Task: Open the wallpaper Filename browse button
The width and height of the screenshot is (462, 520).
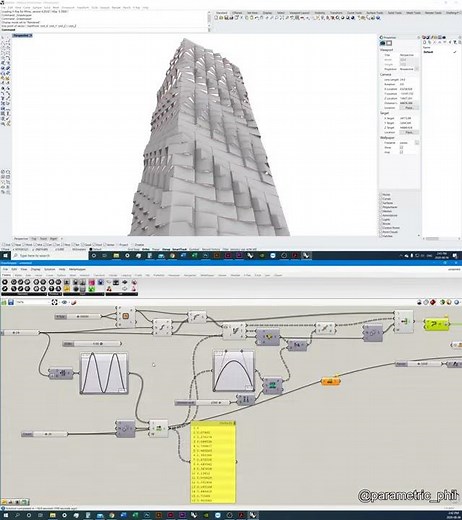Action: pos(417,143)
